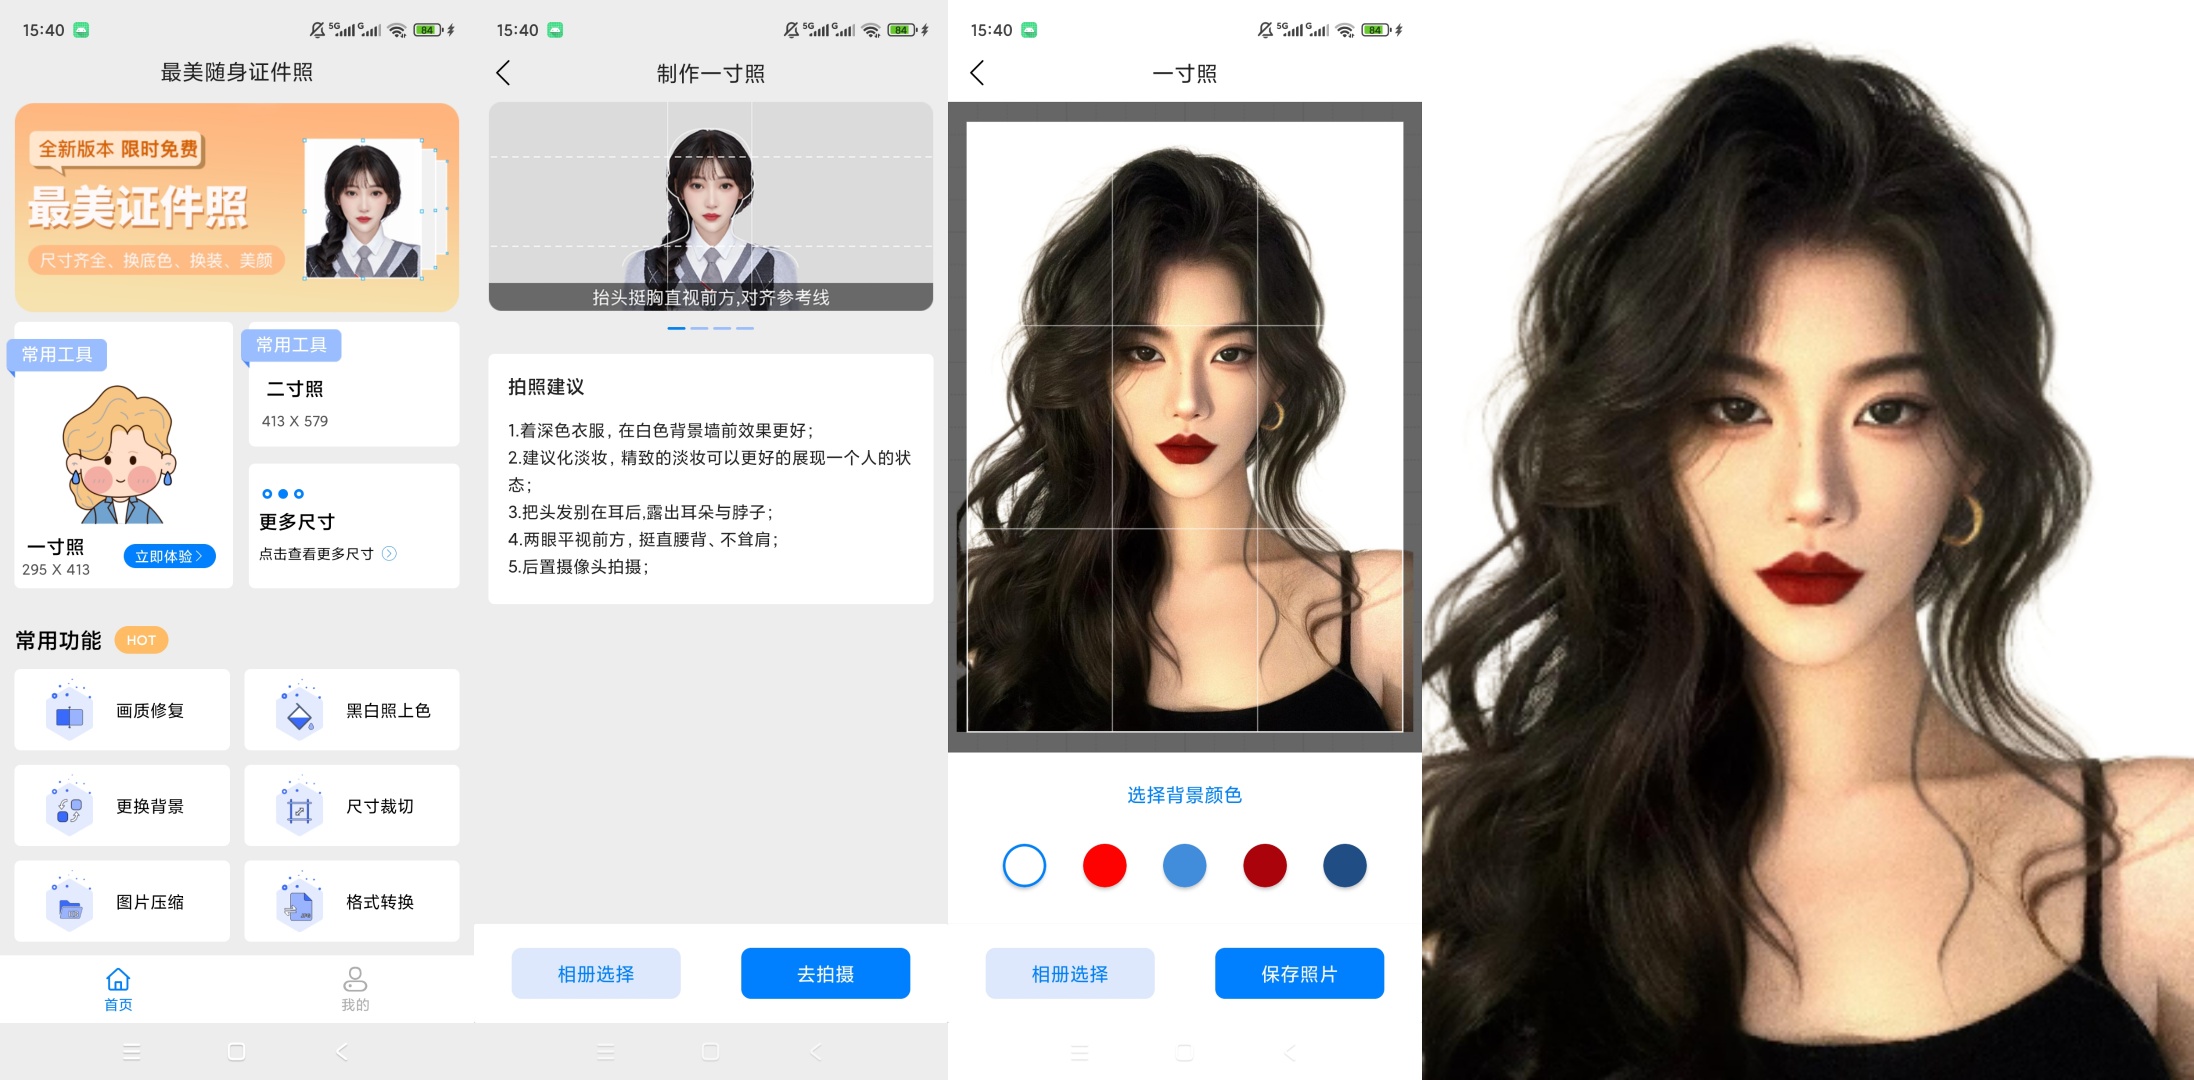Go back from 制作一寸照 screen
This screenshot has width=2194, height=1080.
point(503,73)
